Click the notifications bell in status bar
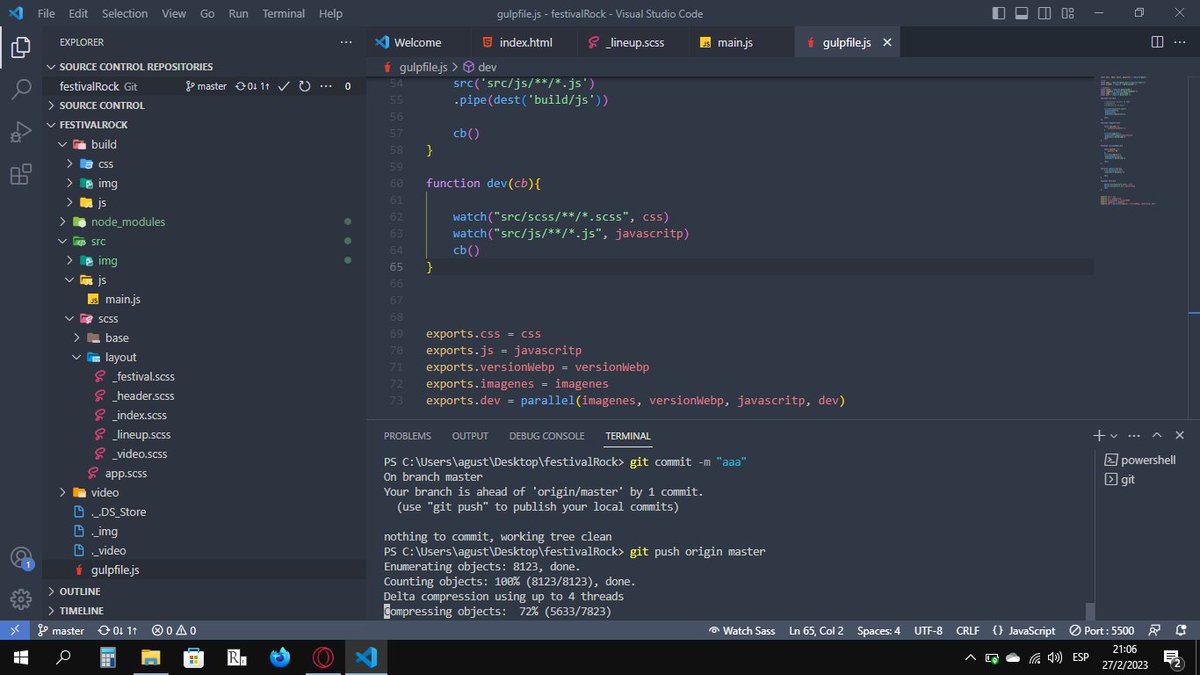 pos(1181,631)
